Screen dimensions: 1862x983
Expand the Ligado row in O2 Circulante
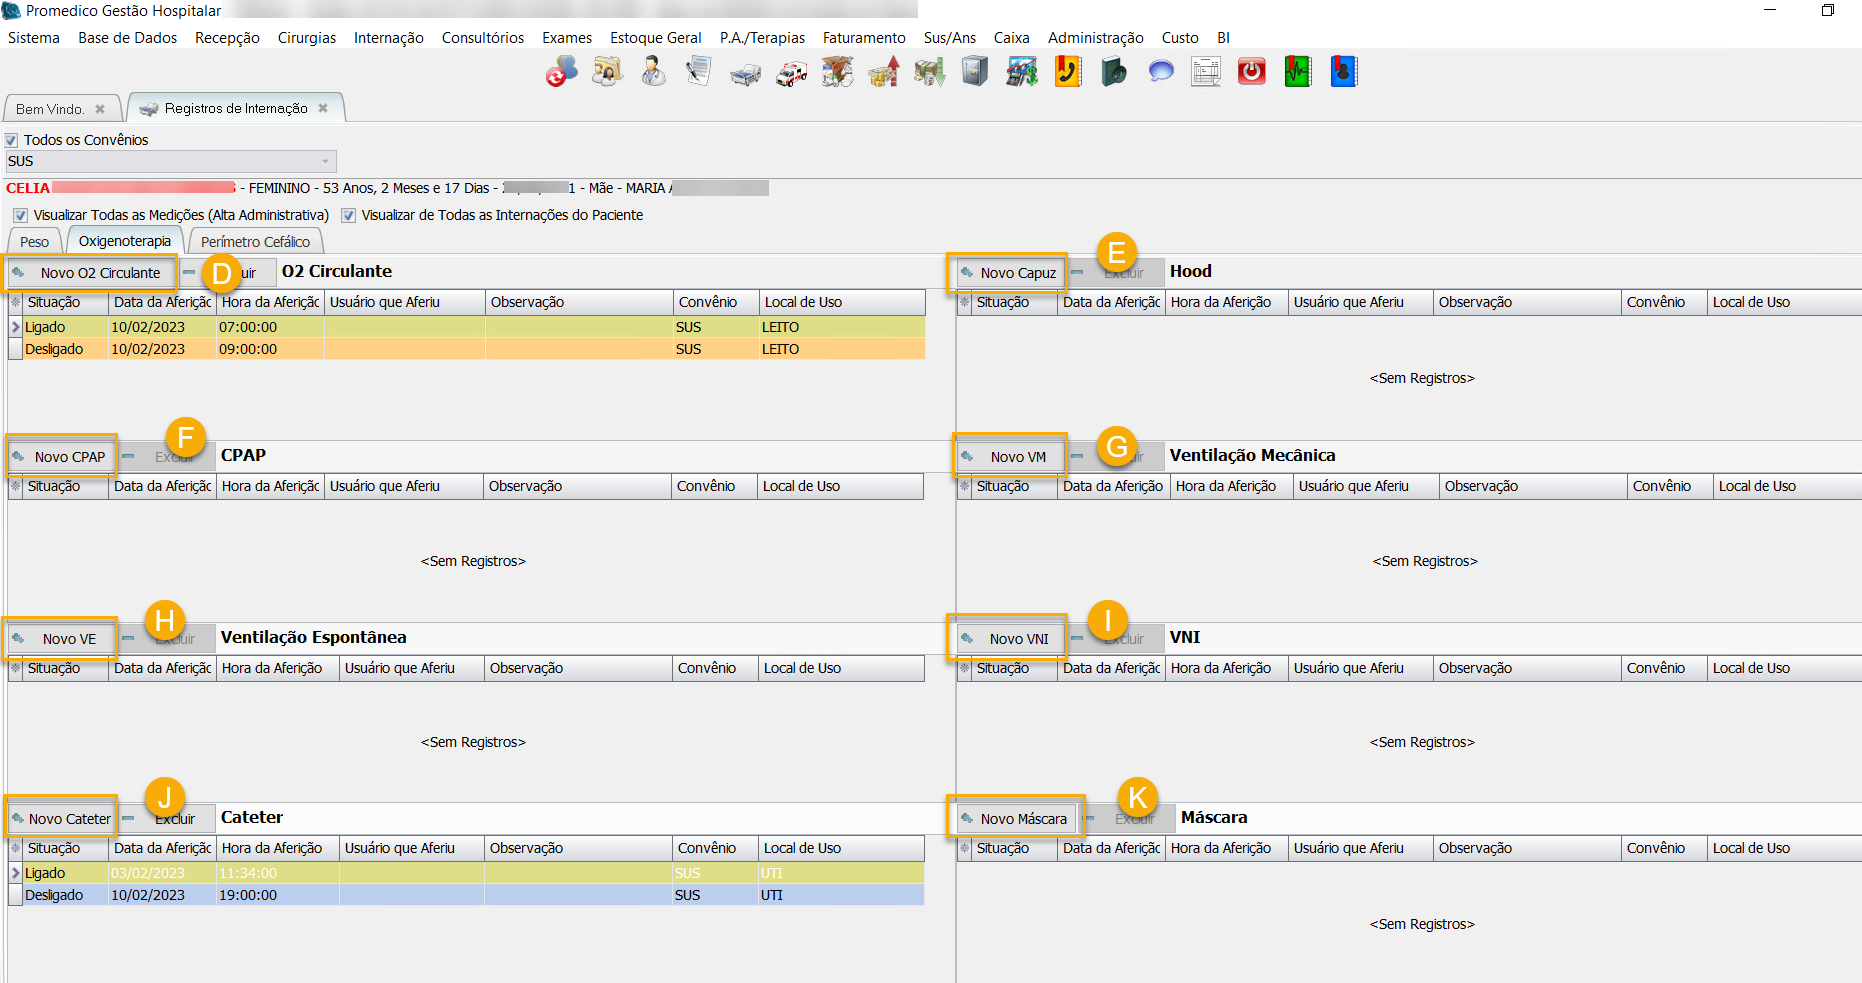click(x=16, y=327)
